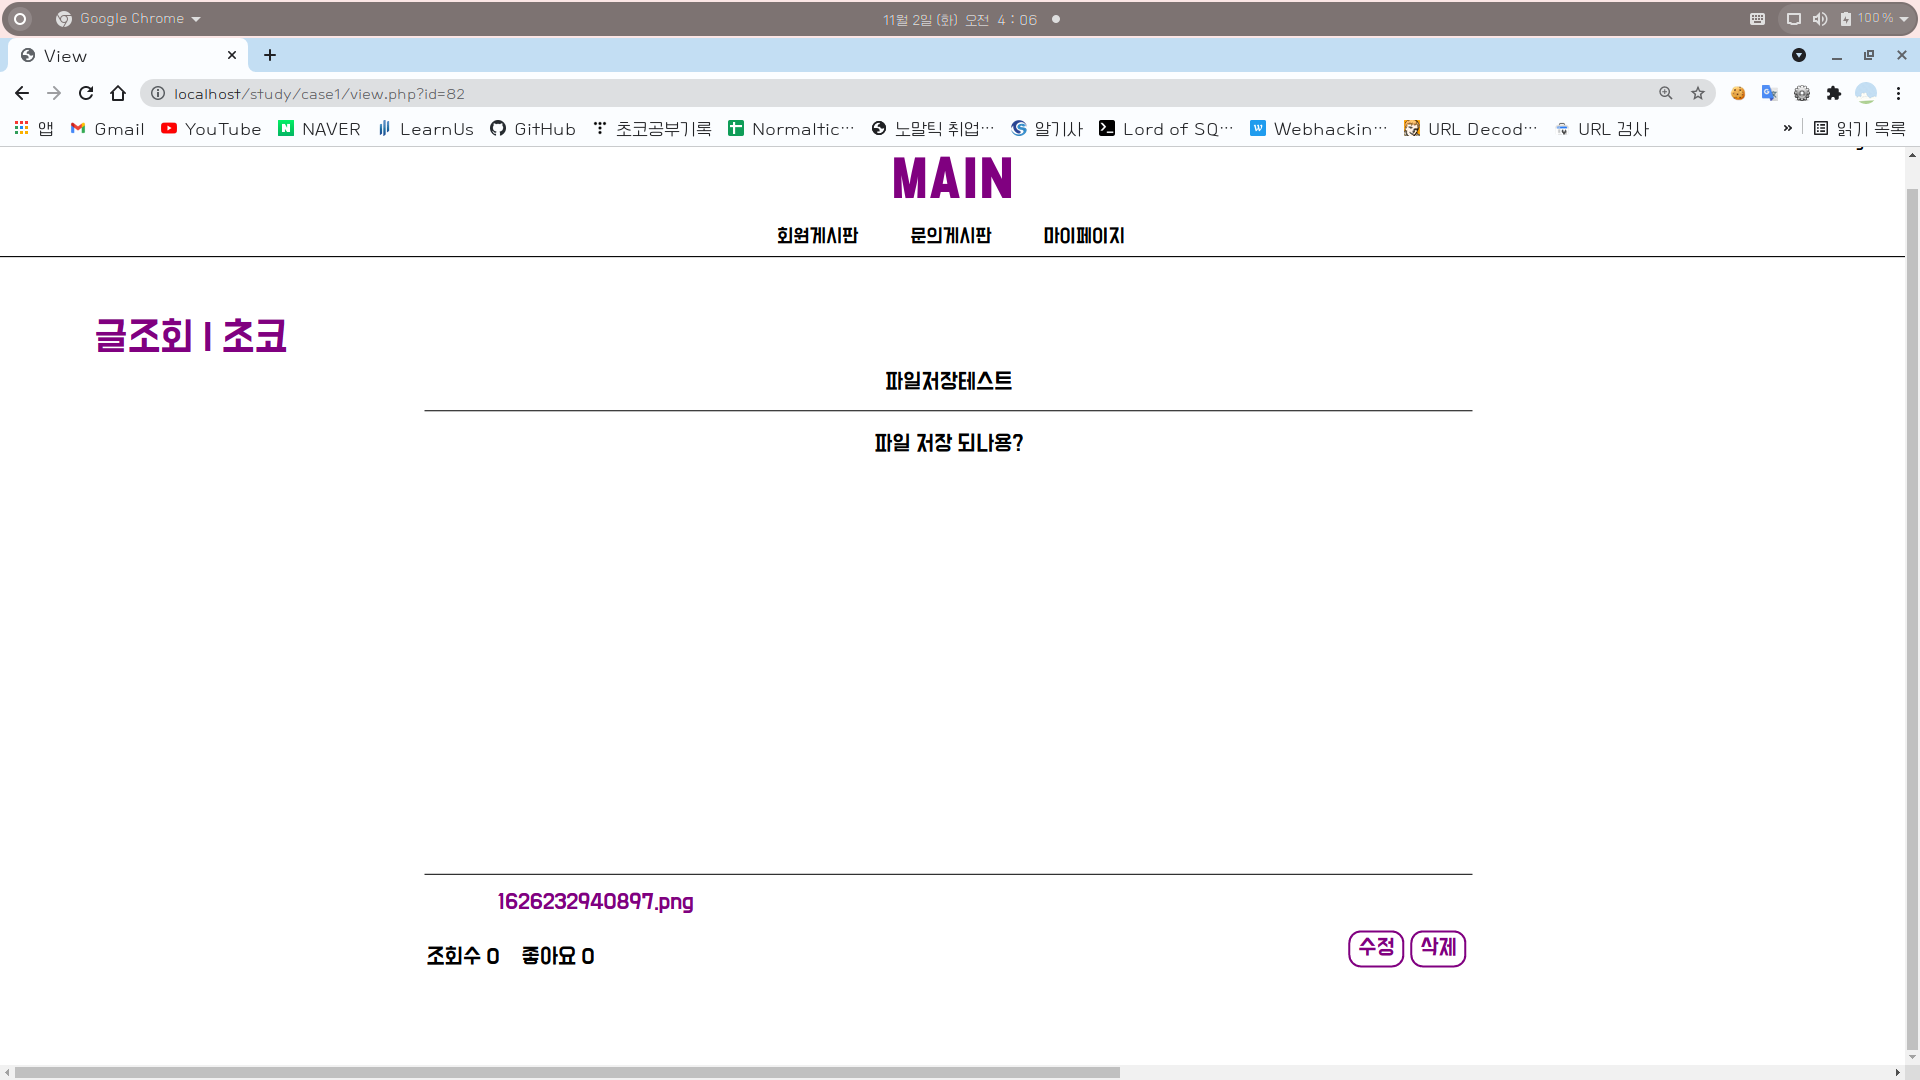Image resolution: width=1920 pixels, height=1080 pixels.
Task: Click the 삭제 delete button
Action: [x=1438, y=948]
